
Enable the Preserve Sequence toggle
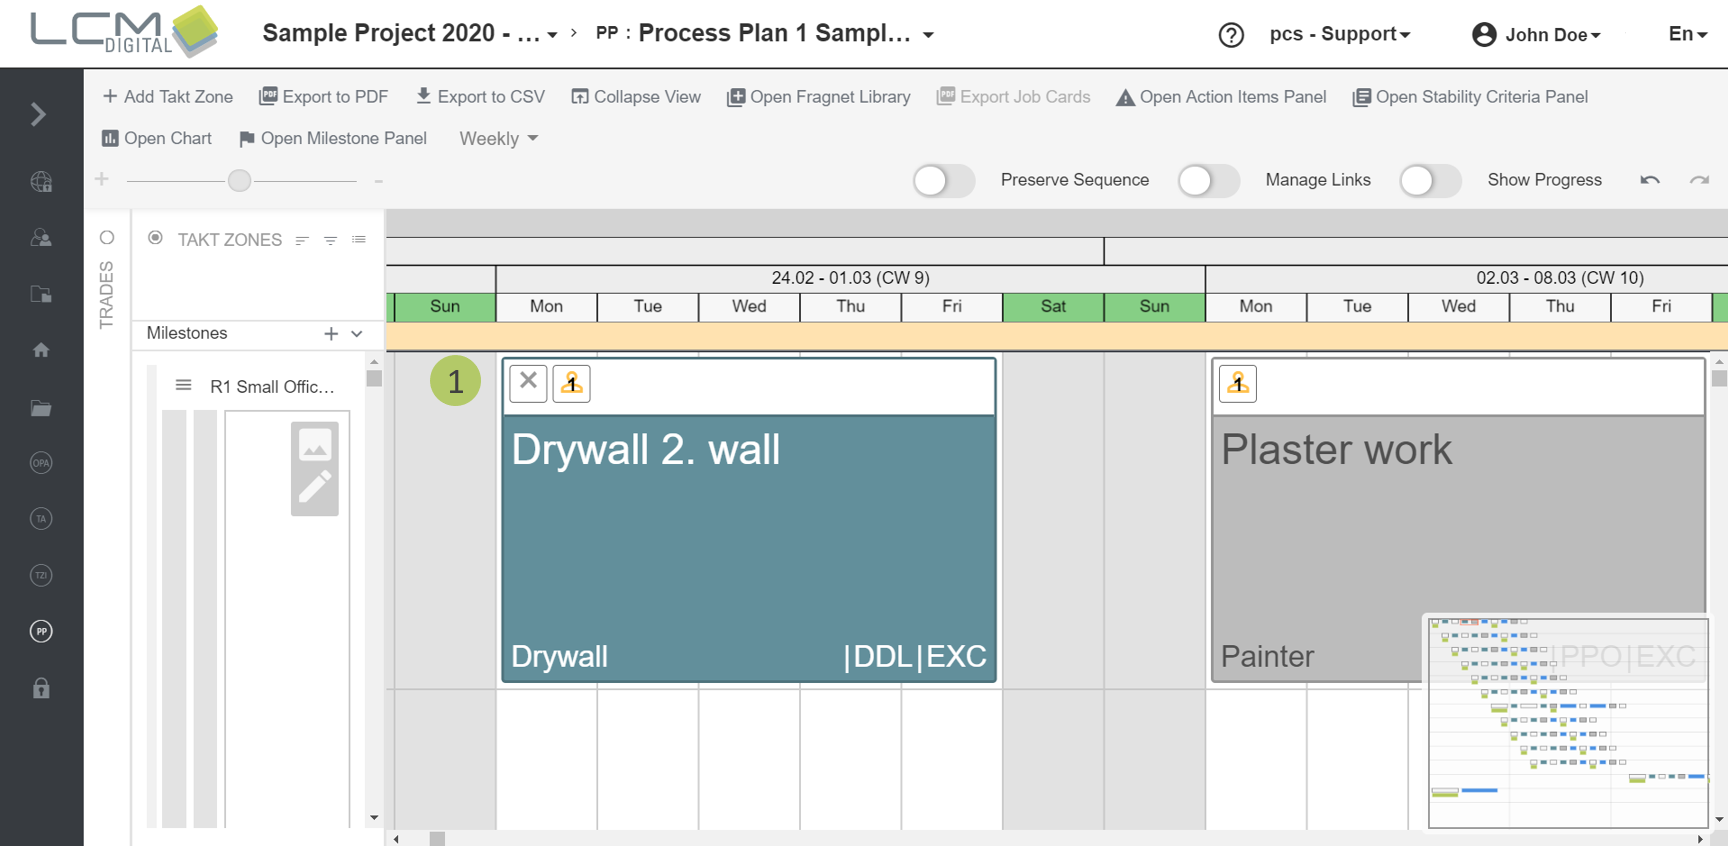click(943, 181)
